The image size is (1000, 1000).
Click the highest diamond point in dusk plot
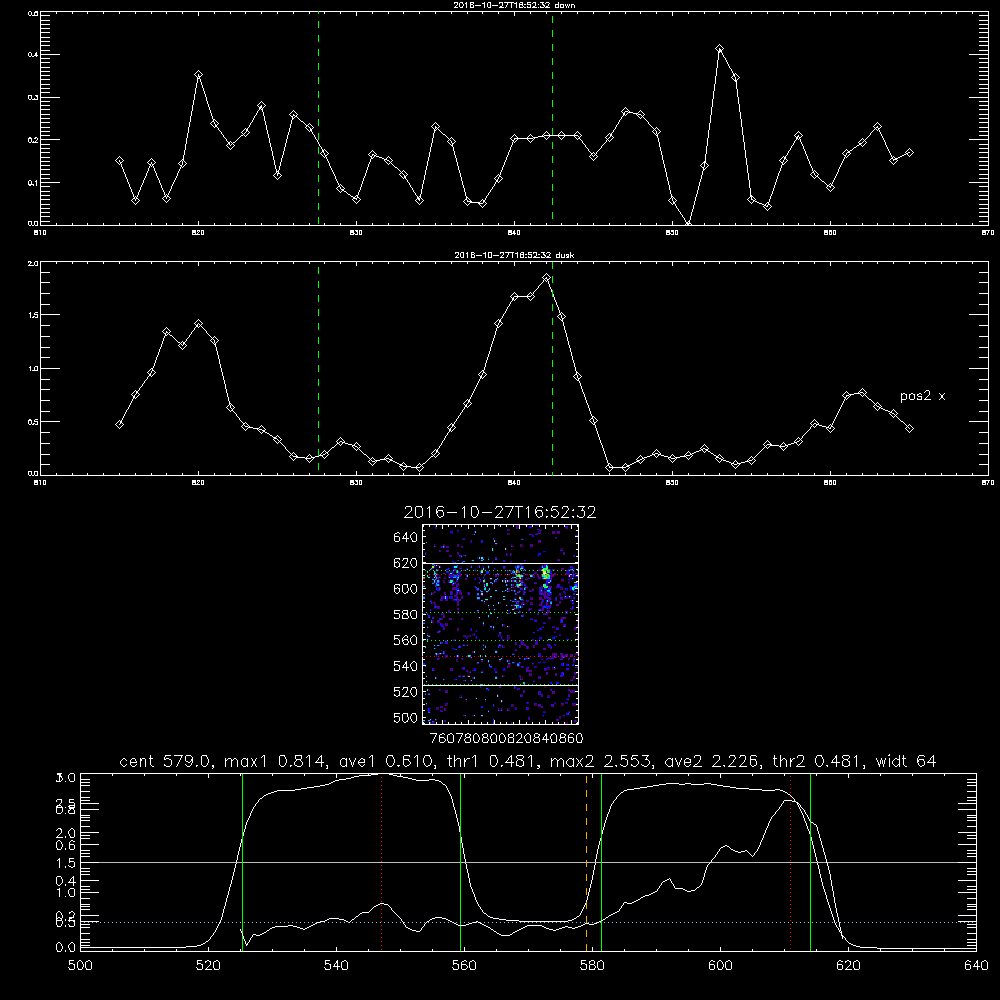[x=546, y=277]
